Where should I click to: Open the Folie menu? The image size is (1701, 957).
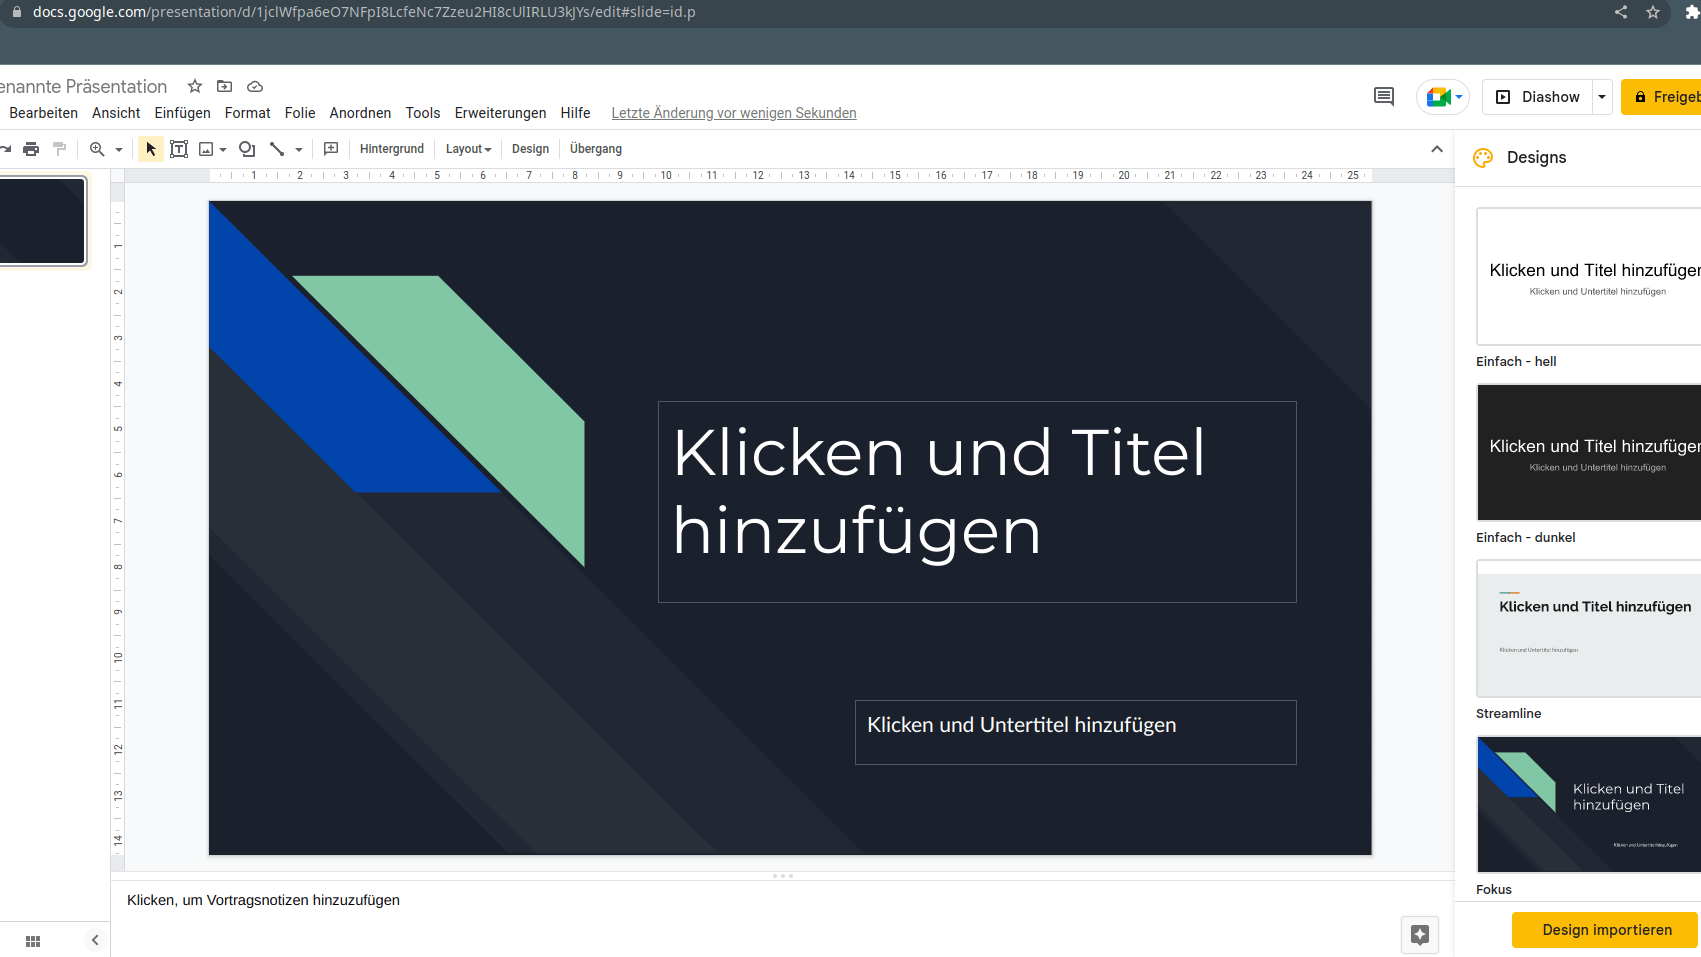tap(300, 113)
